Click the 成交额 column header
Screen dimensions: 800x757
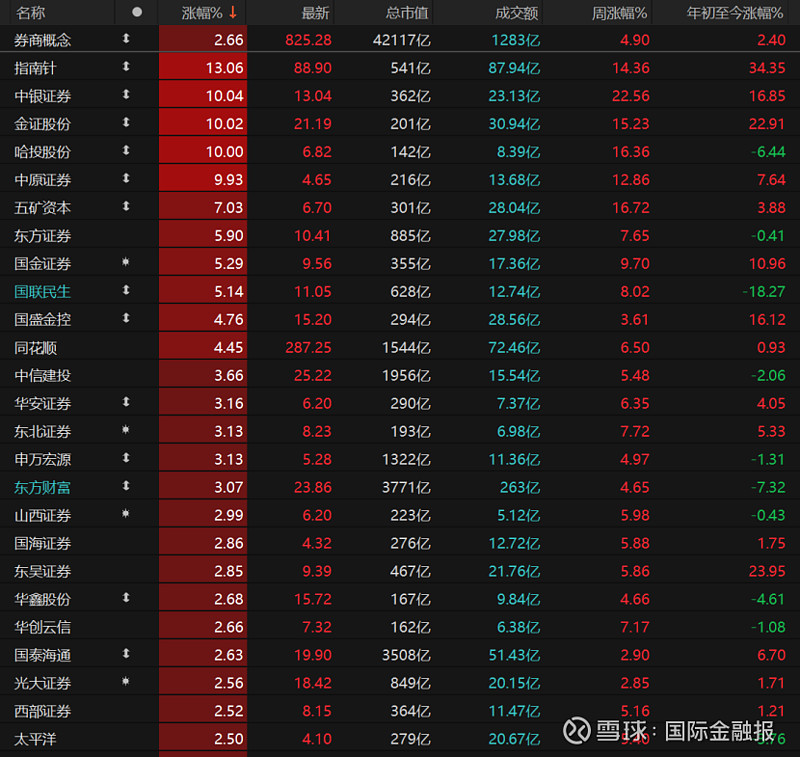pyautogui.click(x=517, y=13)
